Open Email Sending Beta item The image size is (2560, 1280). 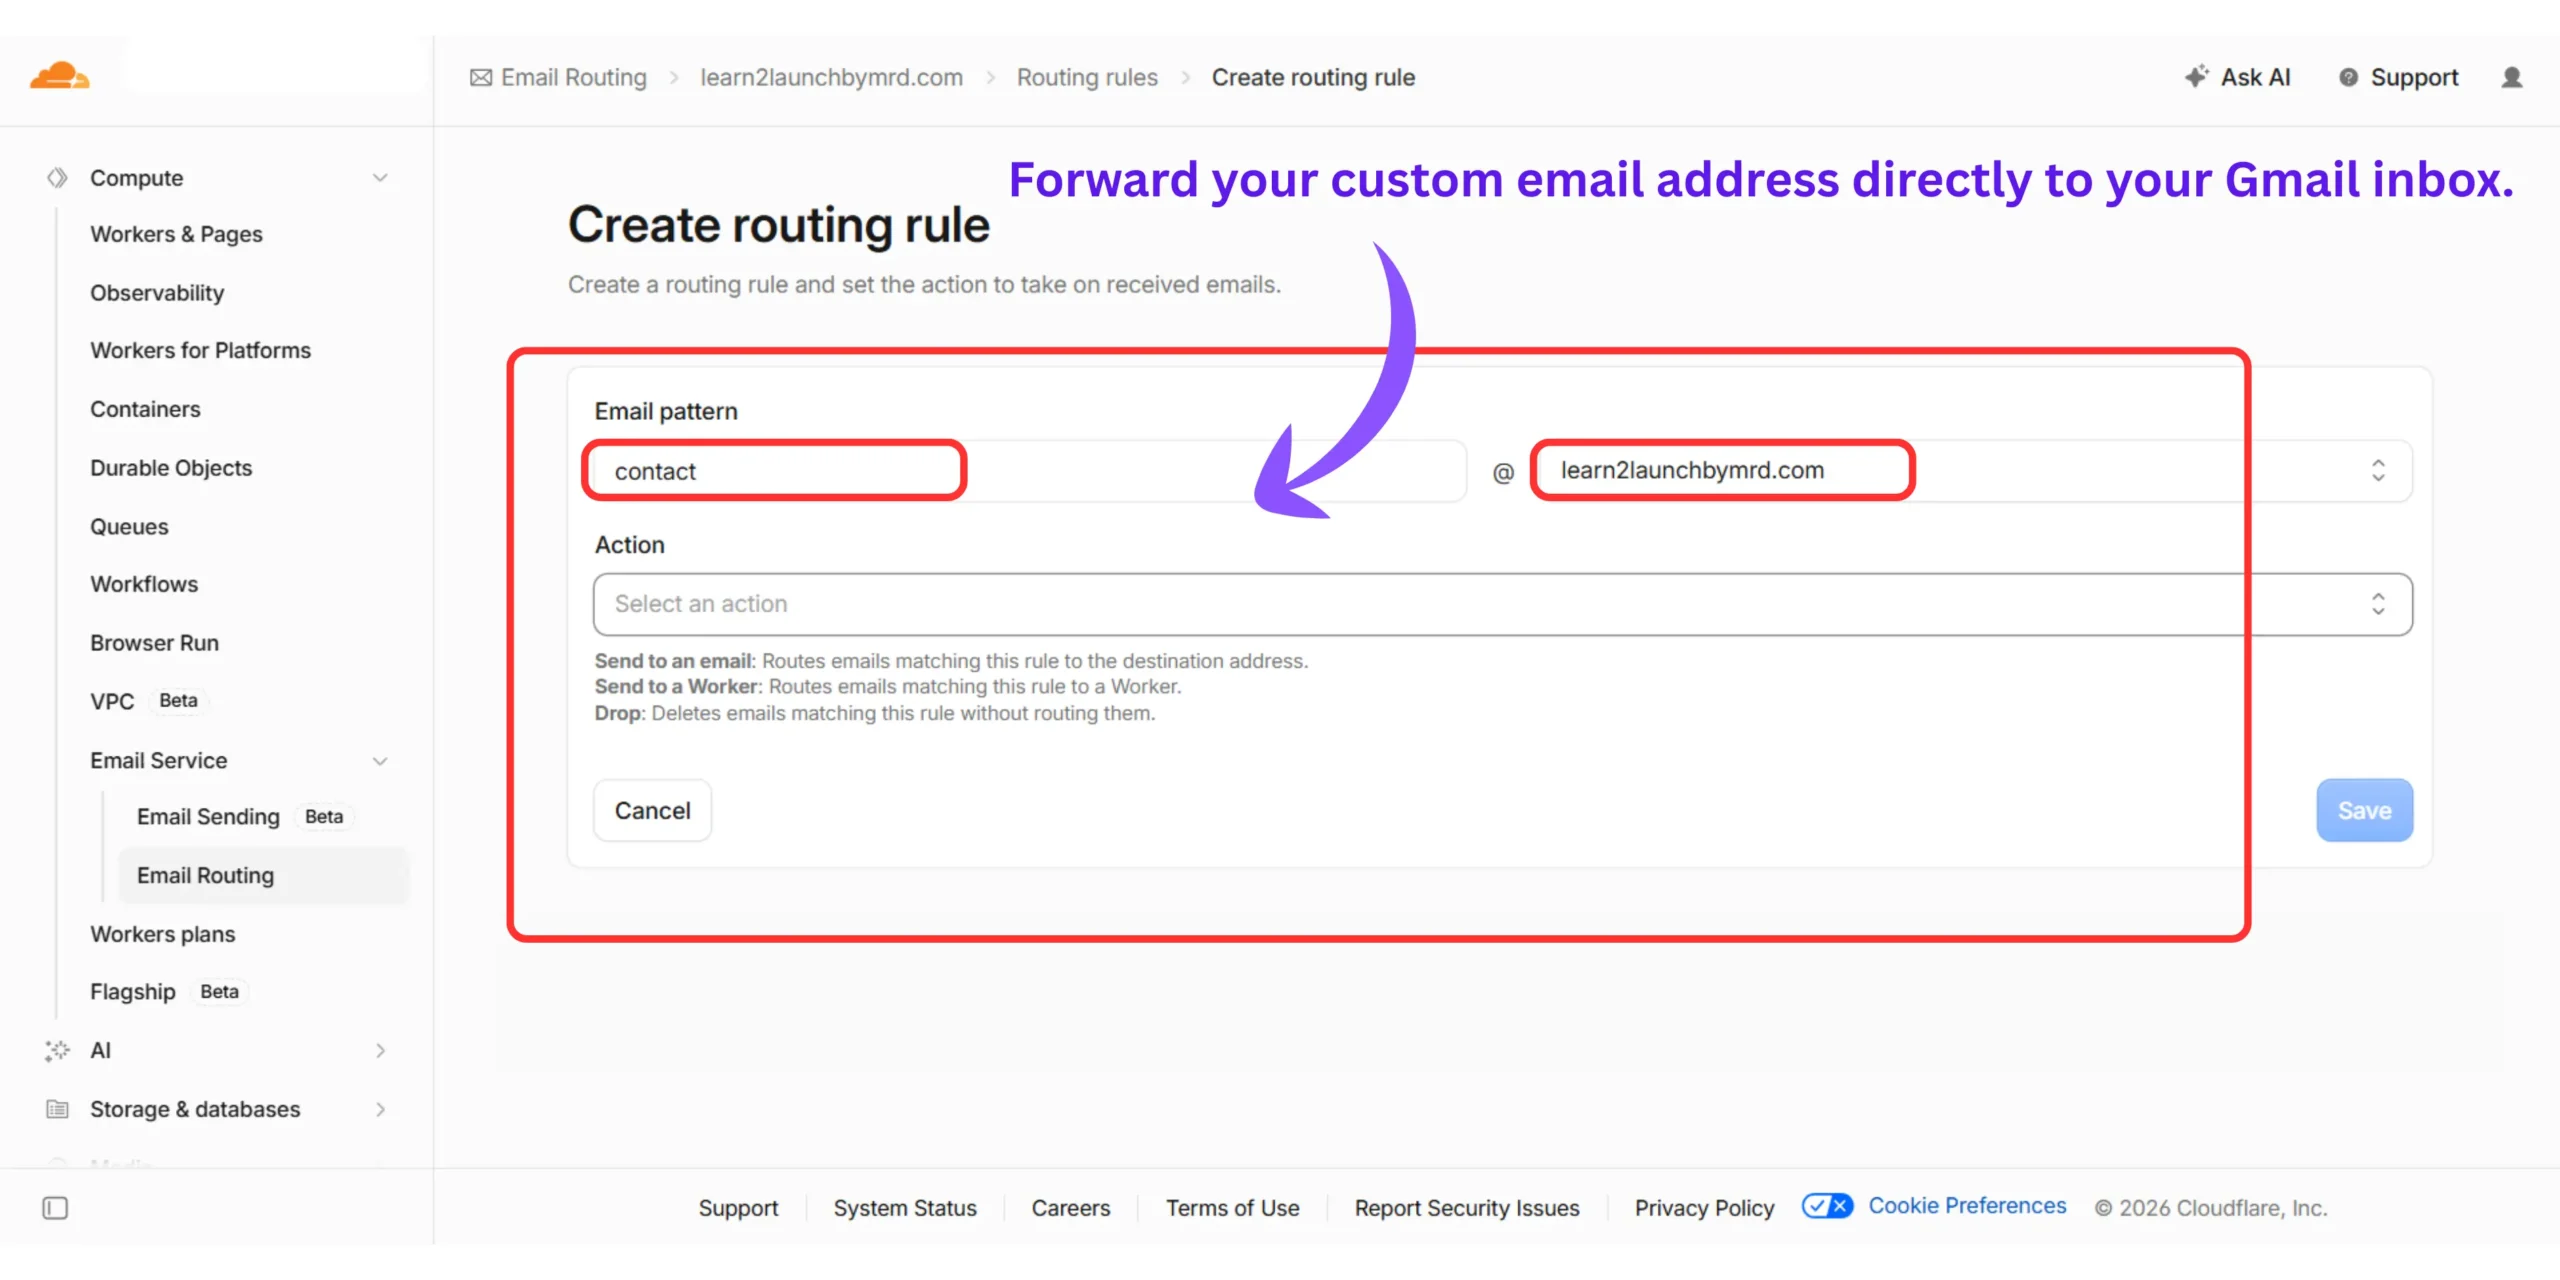244,817
